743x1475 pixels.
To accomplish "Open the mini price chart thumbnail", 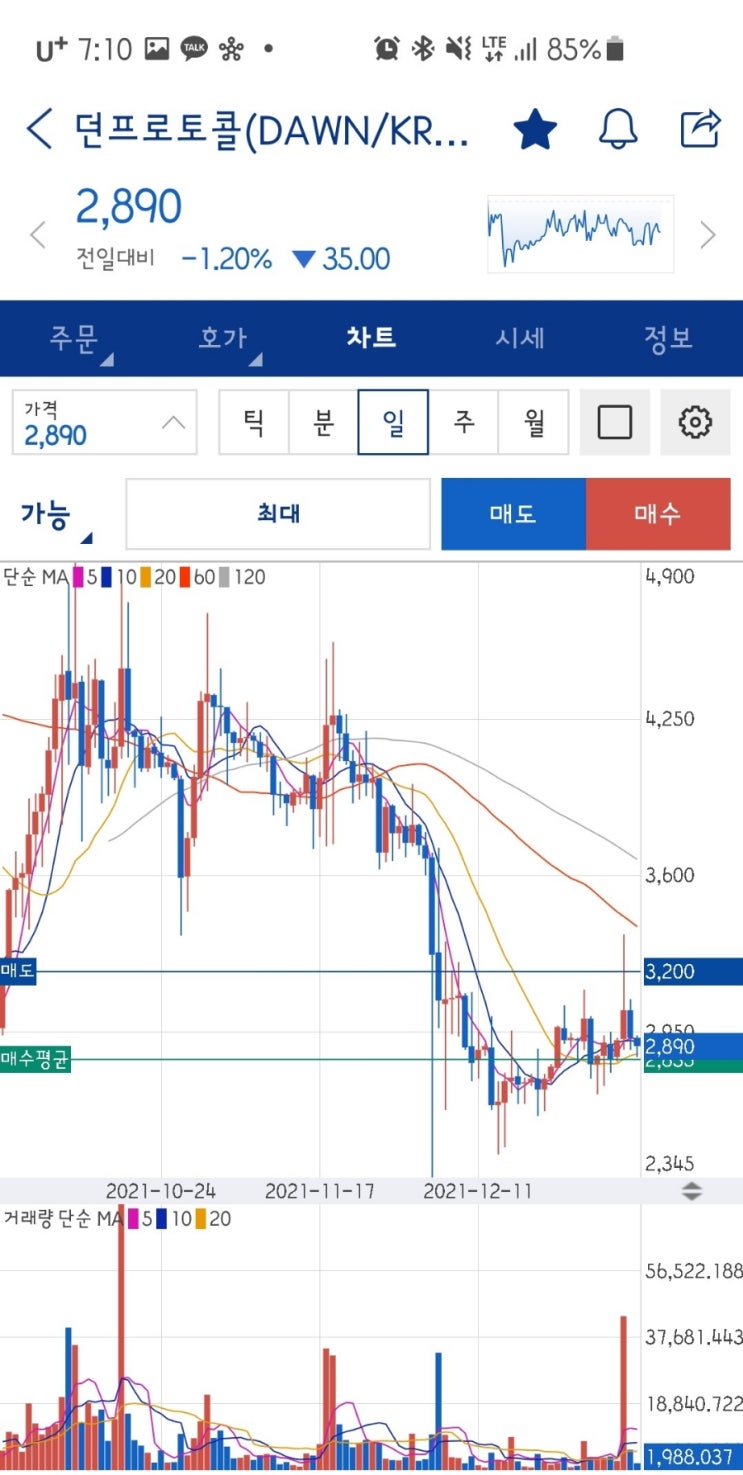I will (580, 234).
